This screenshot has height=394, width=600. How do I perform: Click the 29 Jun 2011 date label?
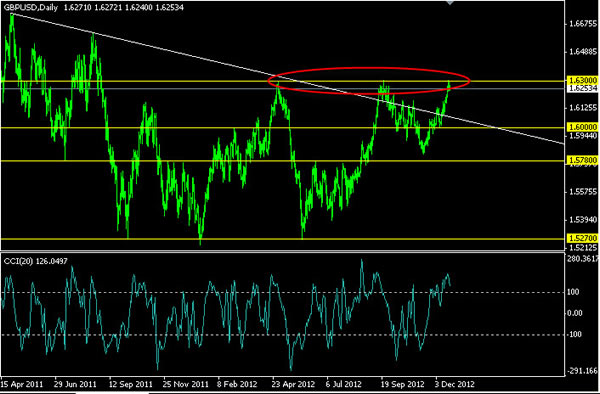point(75,384)
